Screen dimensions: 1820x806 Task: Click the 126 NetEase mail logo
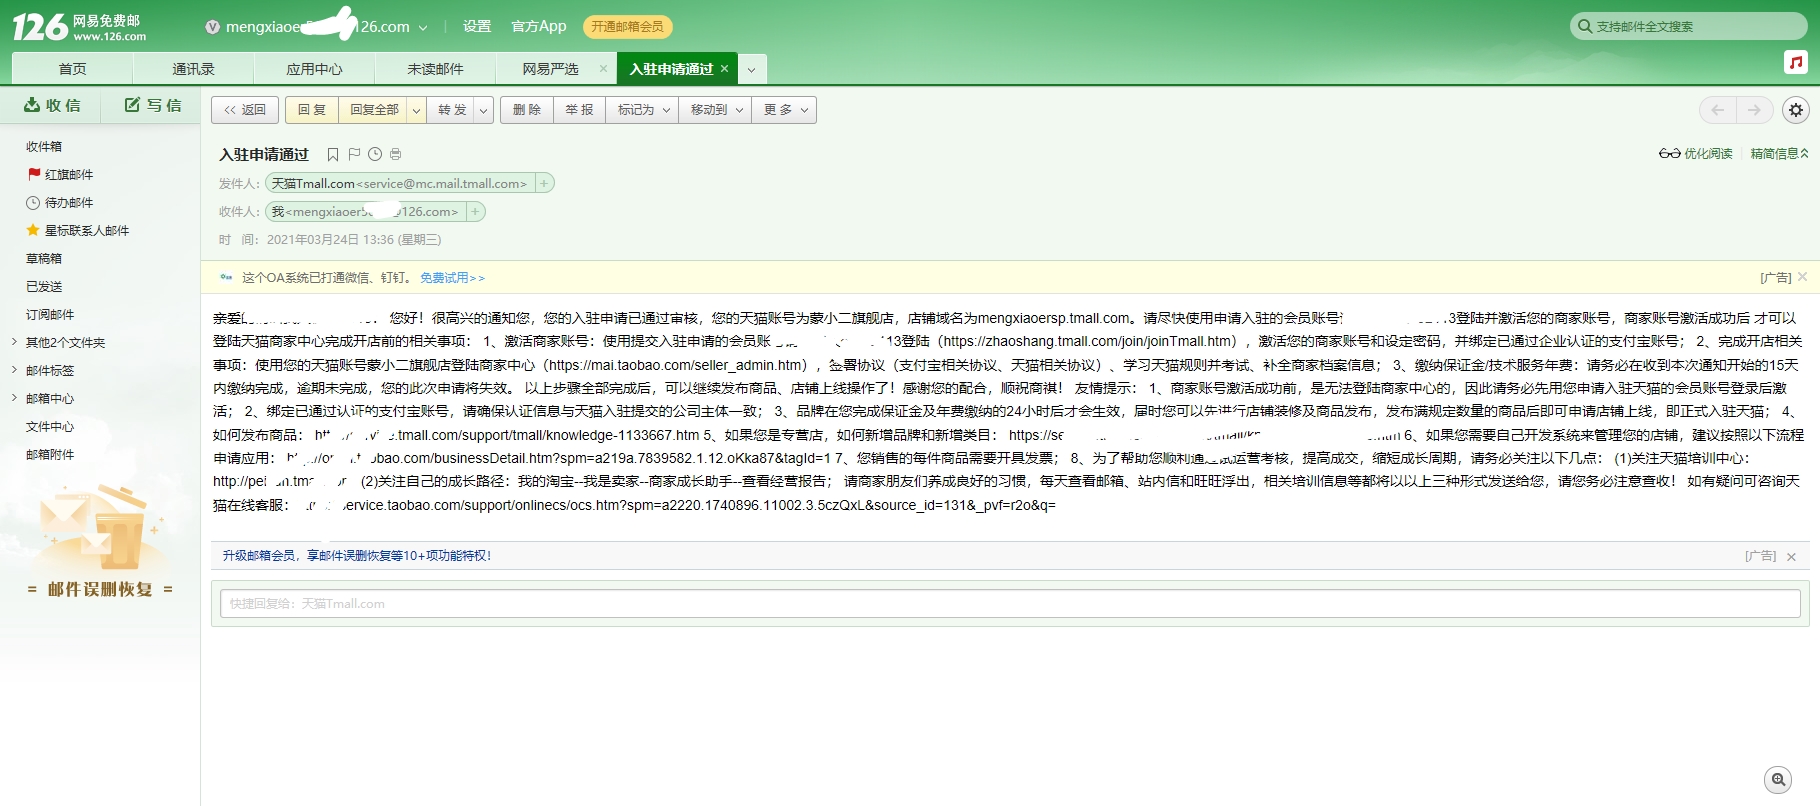[x=80, y=26]
